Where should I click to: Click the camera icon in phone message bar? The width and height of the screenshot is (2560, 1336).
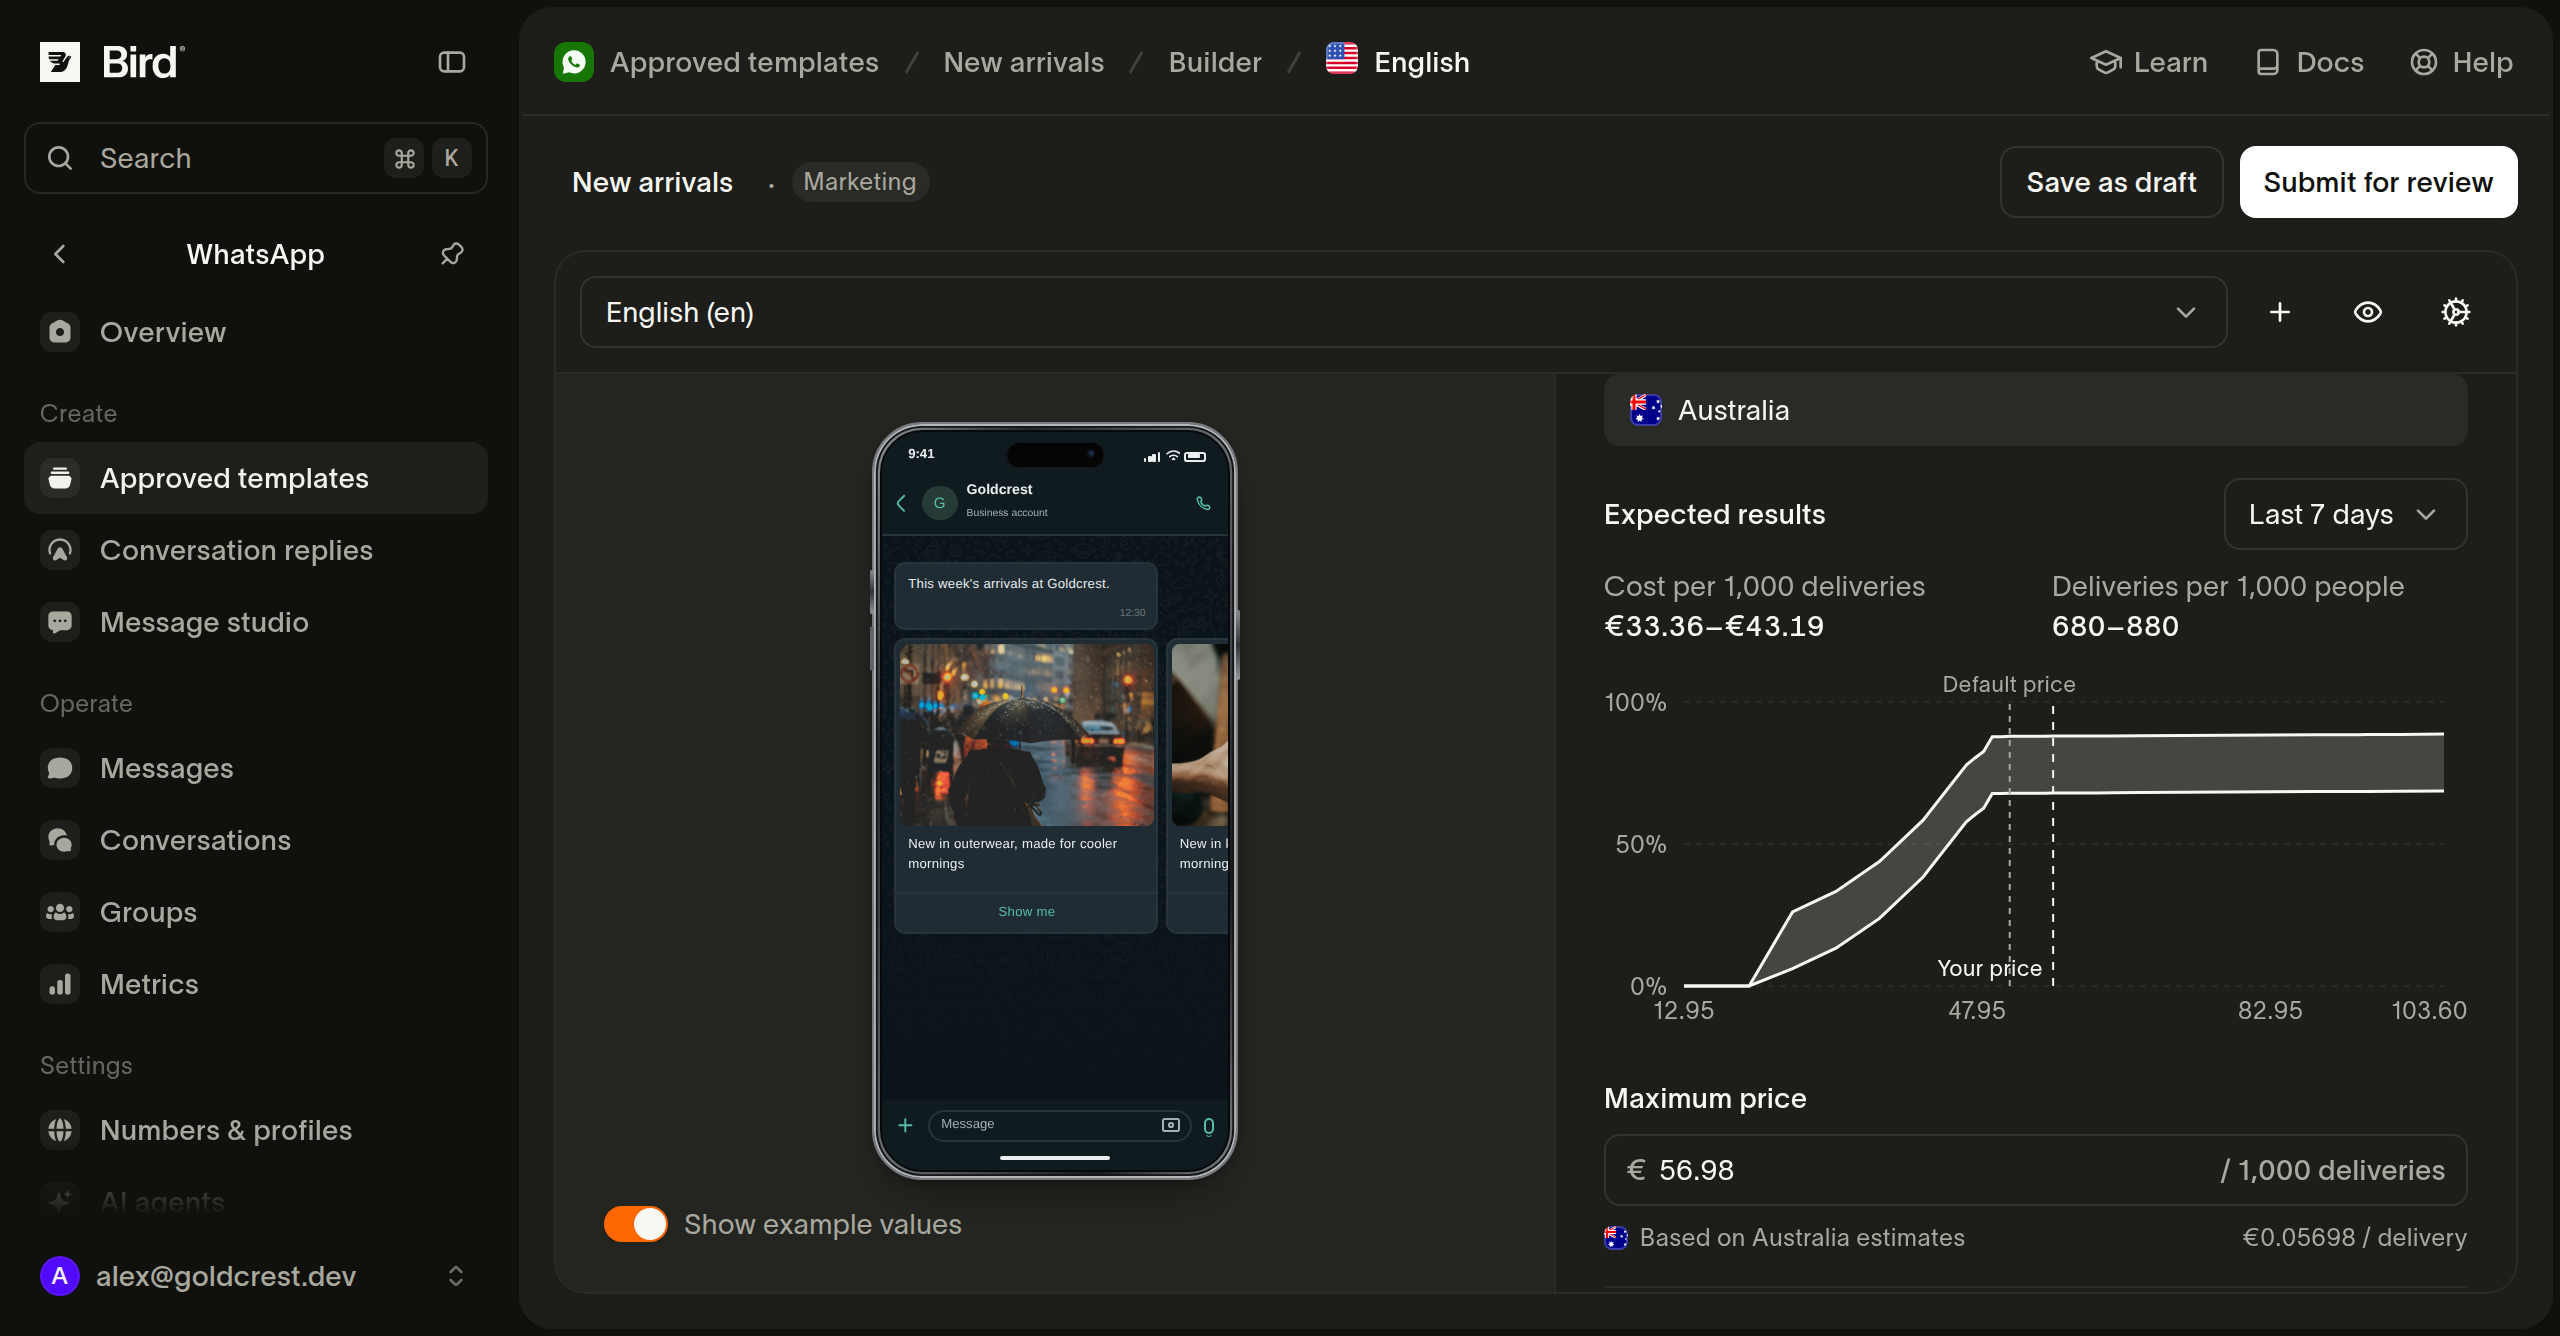point(1171,1125)
